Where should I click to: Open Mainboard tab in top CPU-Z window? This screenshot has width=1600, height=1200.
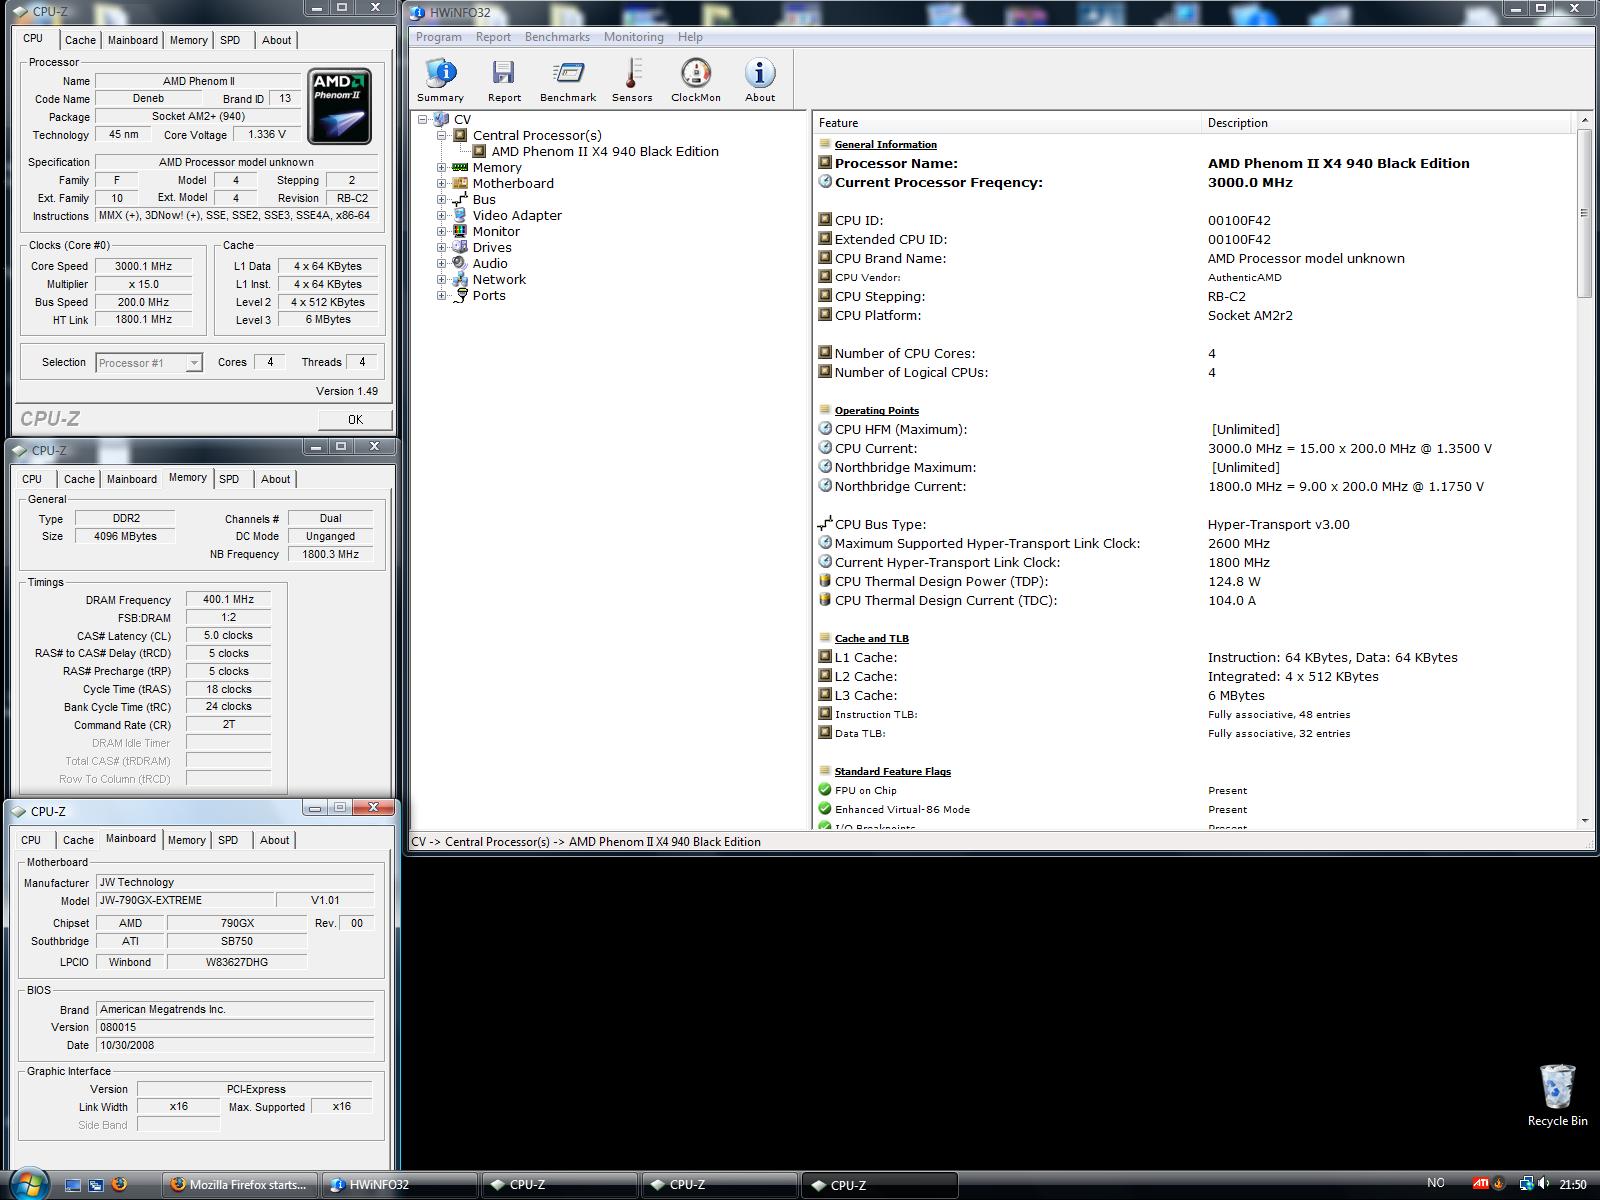[x=133, y=40]
